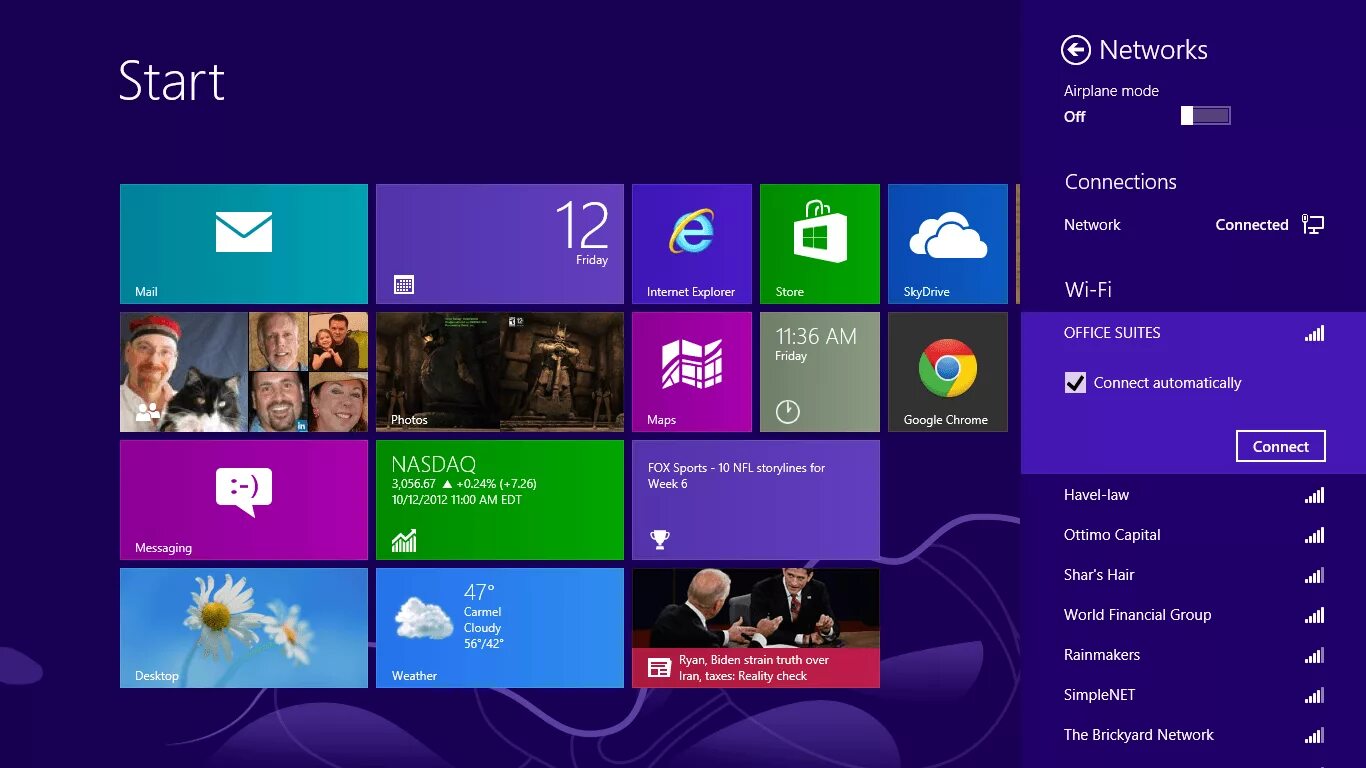This screenshot has width=1366, height=768.
Task: Select the SimpleNET Wi-Fi network
Action: pos(1194,695)
